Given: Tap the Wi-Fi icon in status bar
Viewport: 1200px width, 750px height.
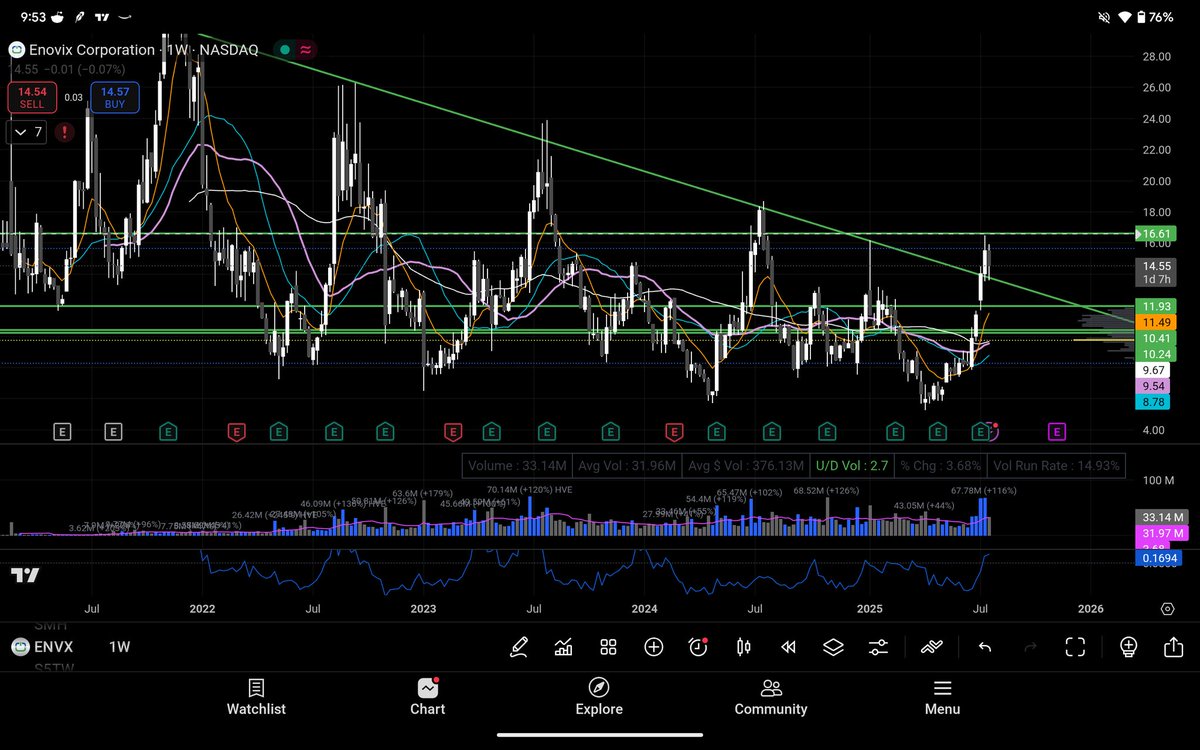Looking at the screenshot, I should (x=1123, y=17).
